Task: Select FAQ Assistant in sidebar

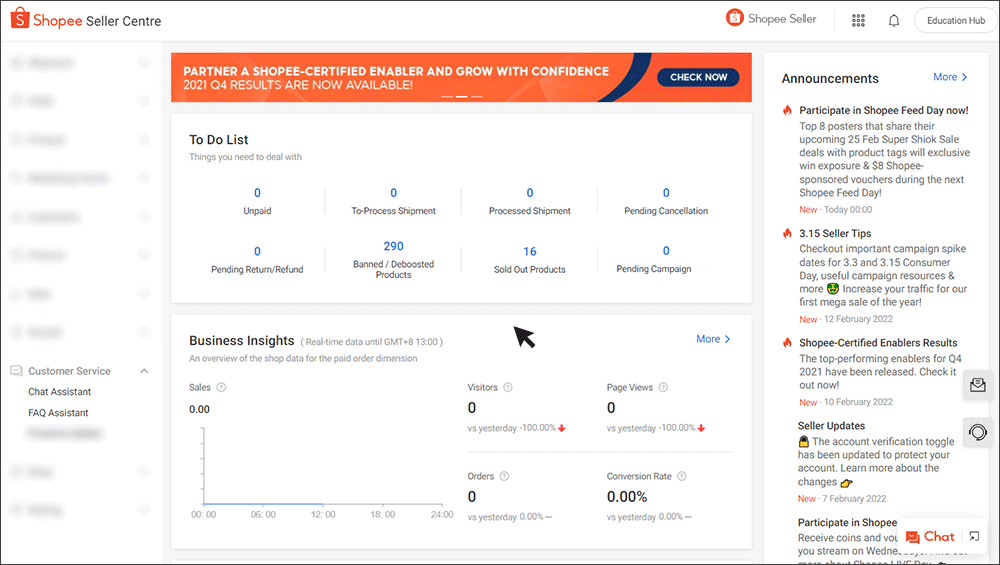Action: [58, 413]
